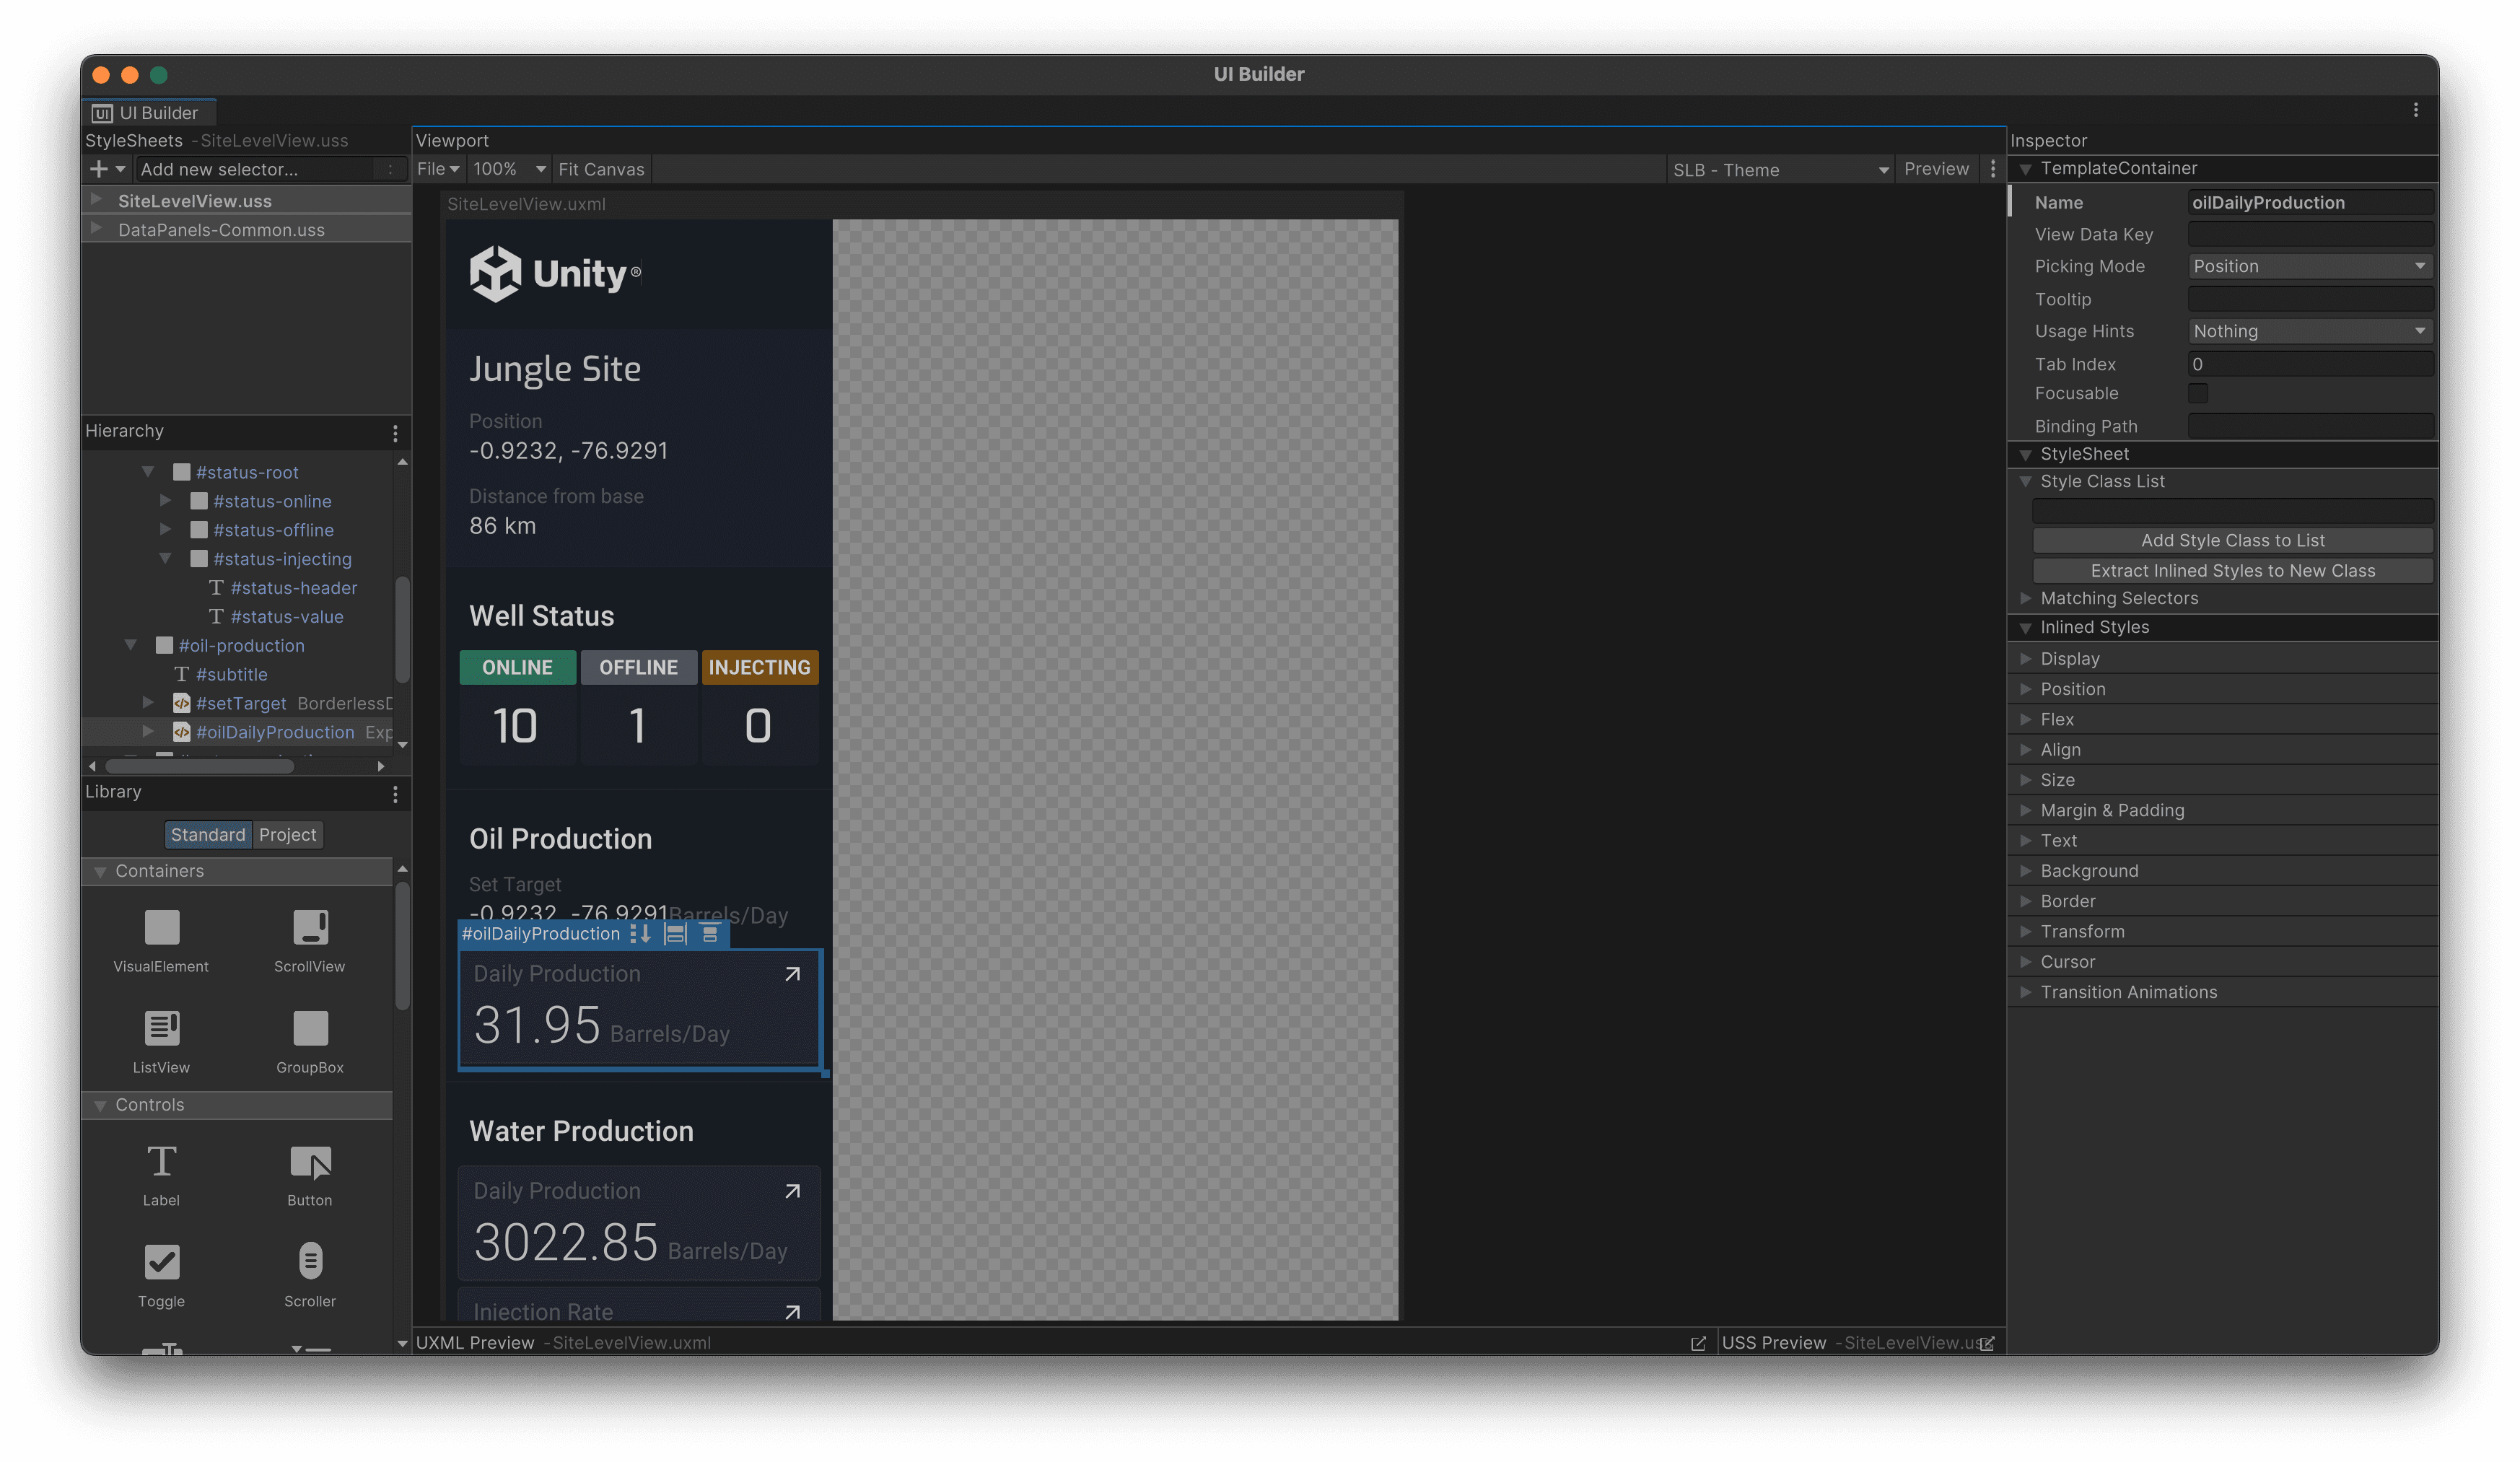The image size is (2520, 1462).
Task: Open the Hierarchy panel options menu
Action: 395,432
